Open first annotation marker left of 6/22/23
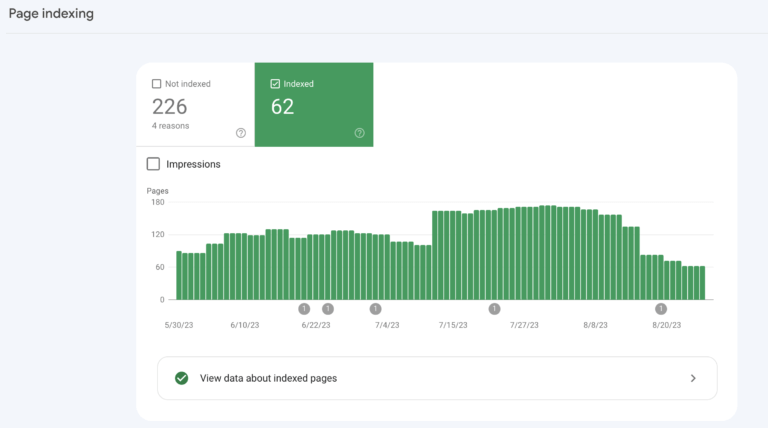The width and height of the screenshot is (768, 428). (304, 309)
